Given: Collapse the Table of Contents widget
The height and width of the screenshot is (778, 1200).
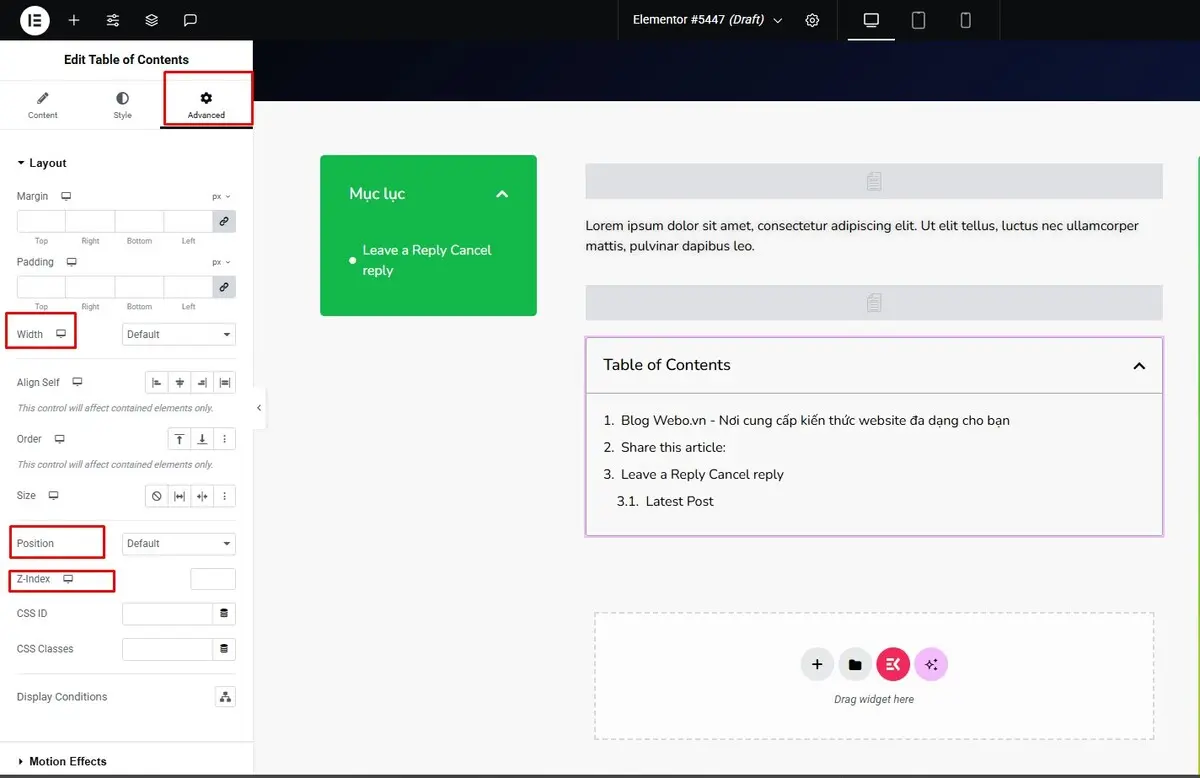Looking at the screenshot, I should pyautogui.click(x=1139, y=366).
